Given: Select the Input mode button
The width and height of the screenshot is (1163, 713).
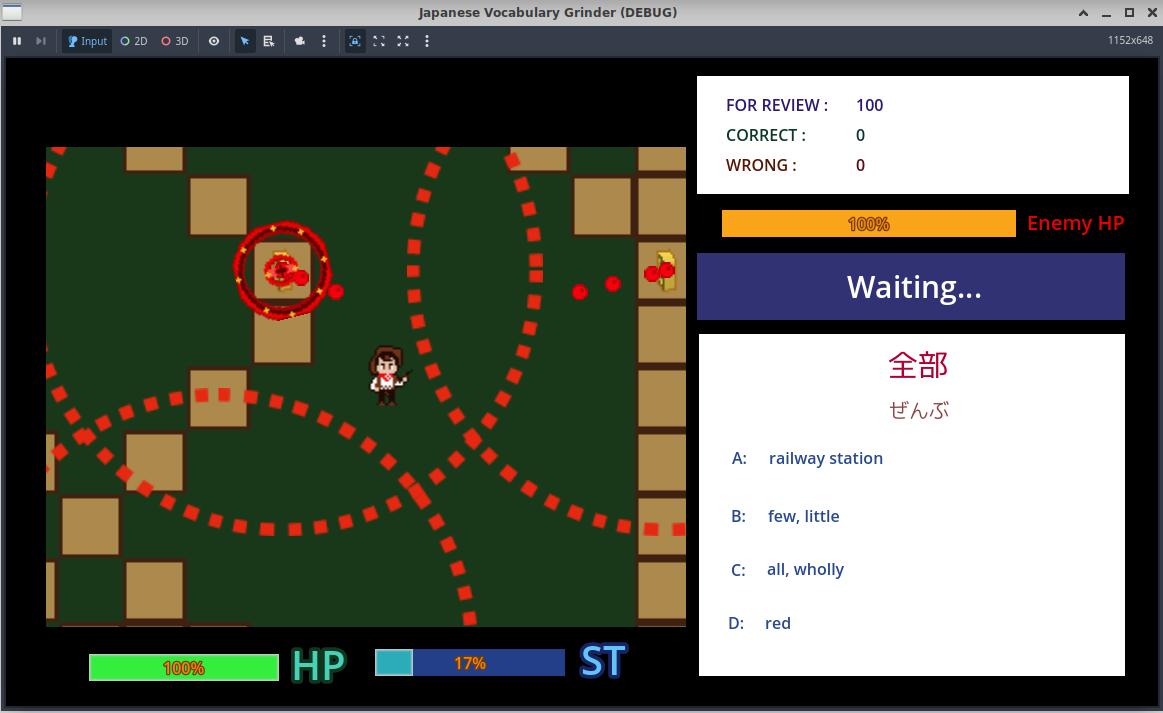Looking at the screenshot, I should [x=87, y=42].
